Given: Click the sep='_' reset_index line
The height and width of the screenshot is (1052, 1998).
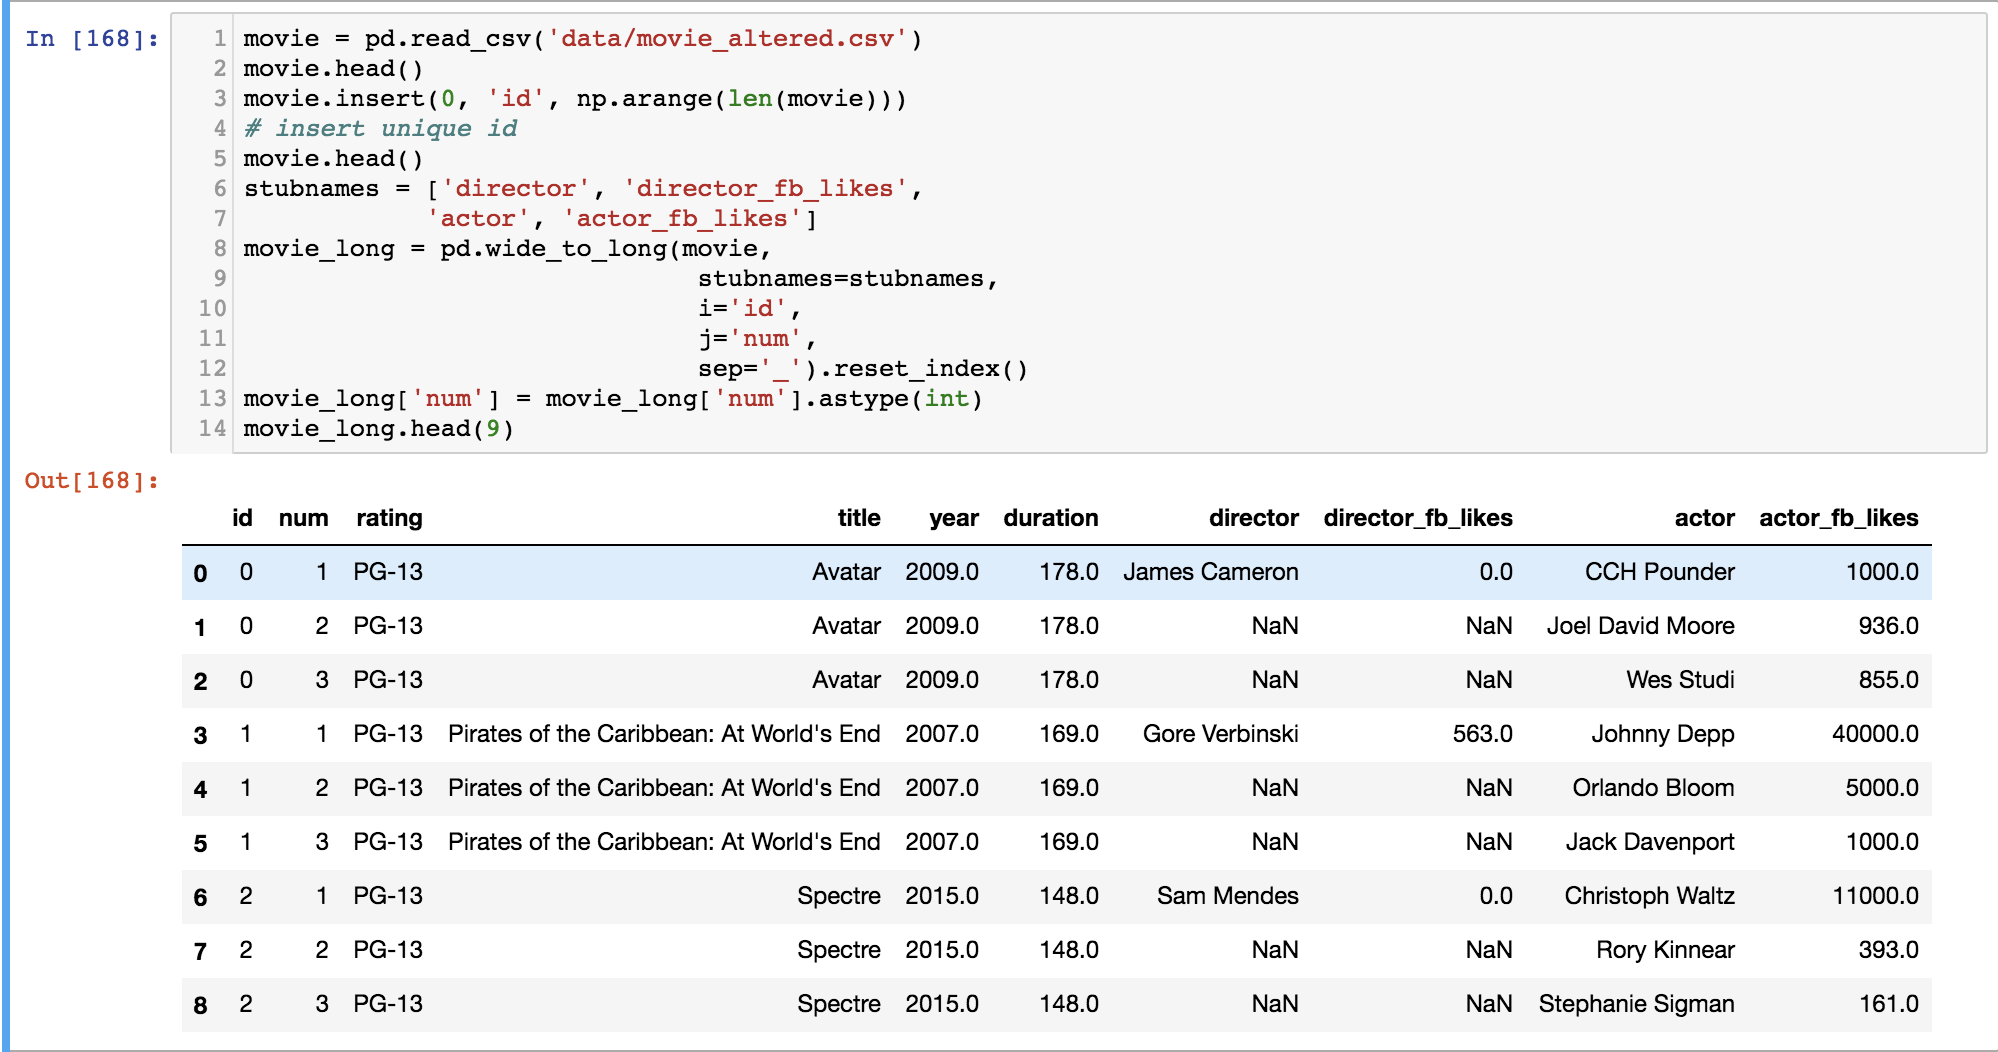Looking at the screenshot, I should point(862,369).
